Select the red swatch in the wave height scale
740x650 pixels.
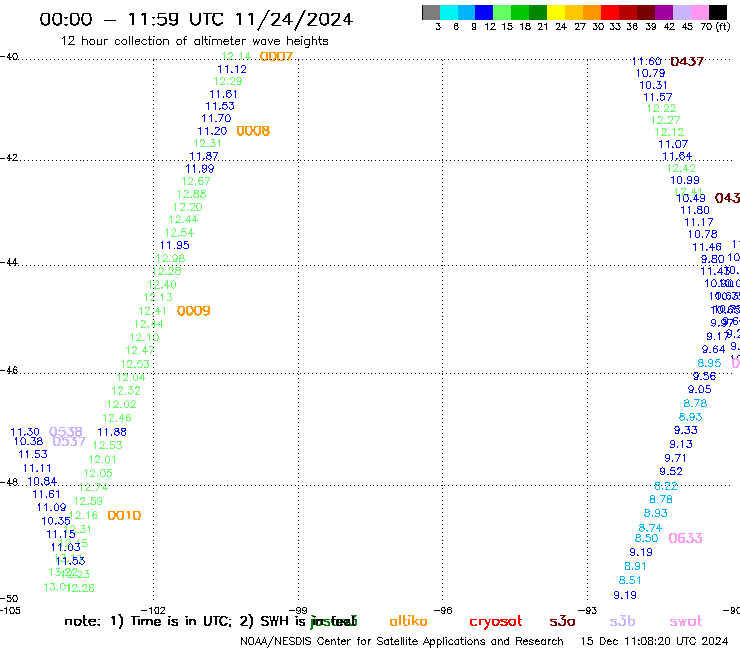(610, 12)
